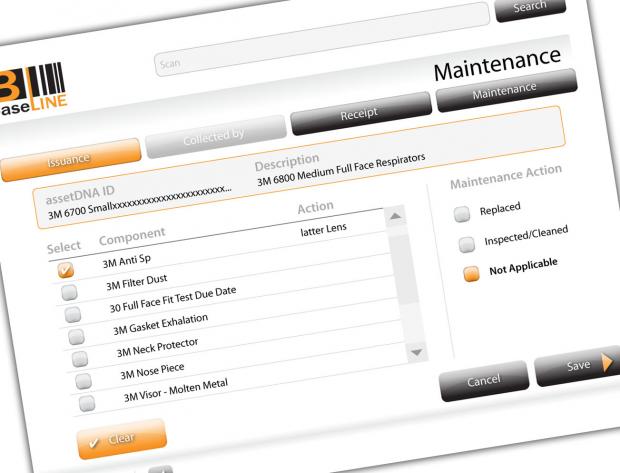Click the Select column header
620x473 pixels.
tap(64, 247)
